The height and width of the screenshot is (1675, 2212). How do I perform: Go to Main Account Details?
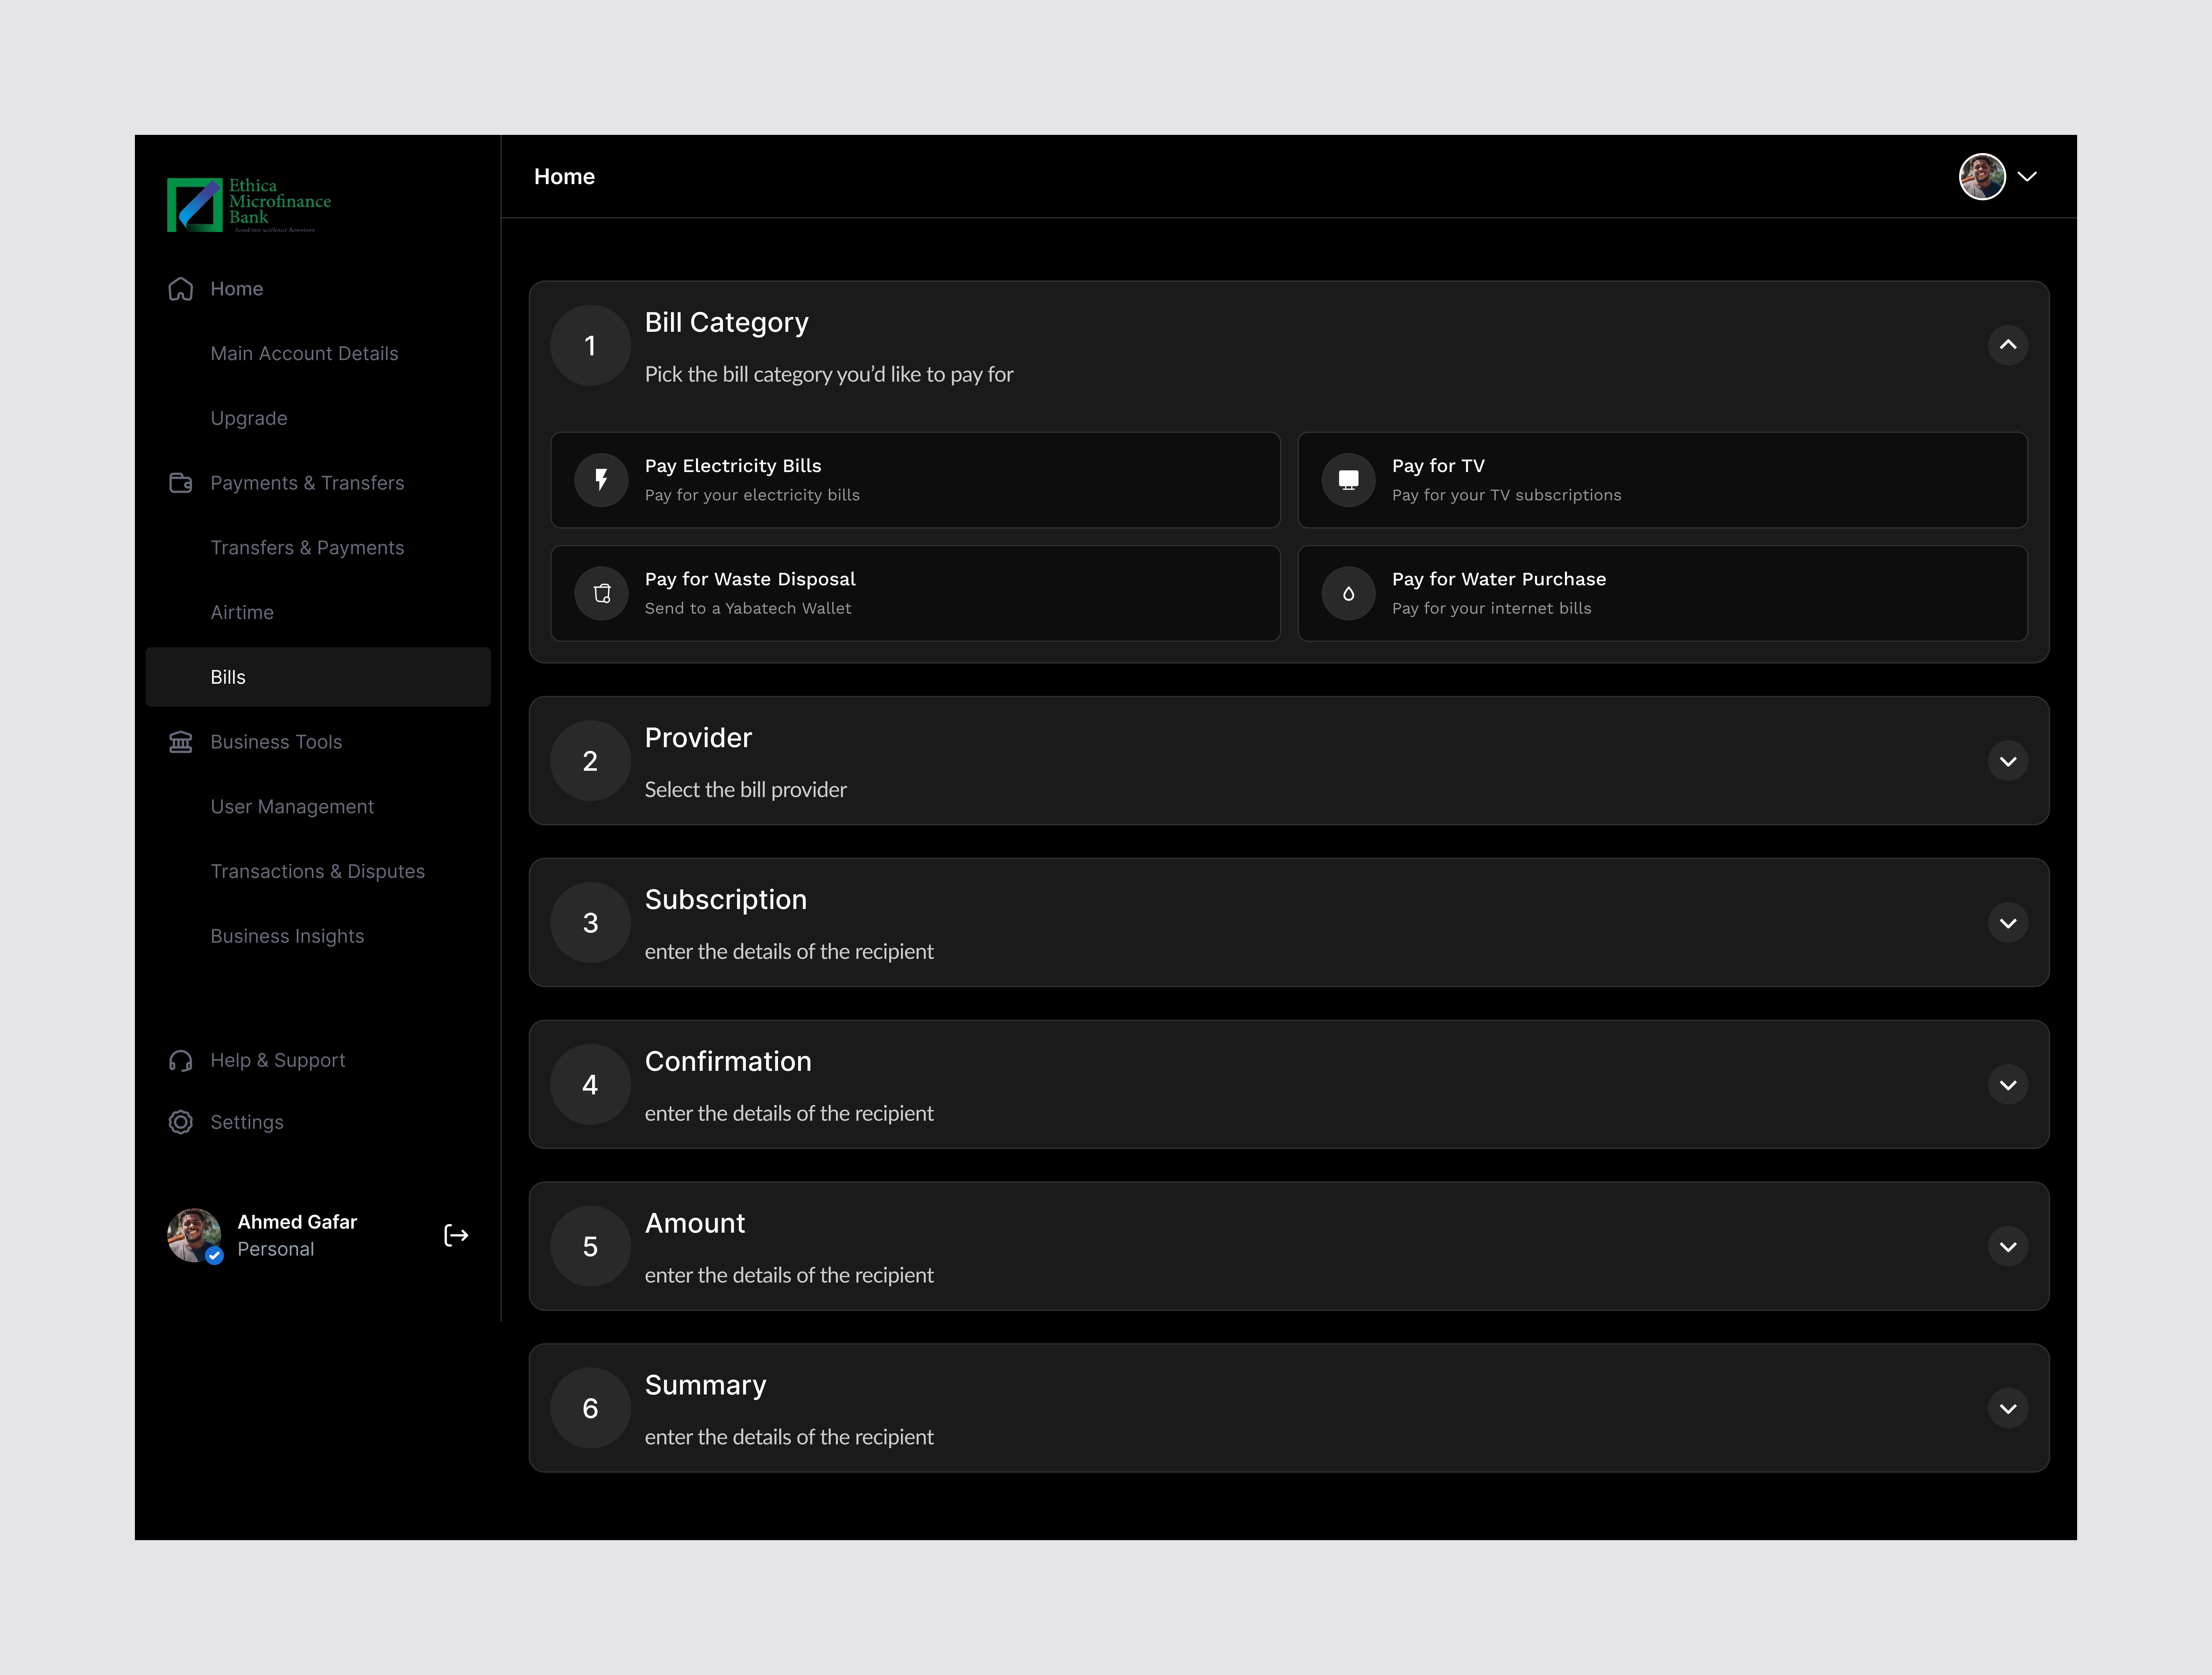click(x=304, y=353)
